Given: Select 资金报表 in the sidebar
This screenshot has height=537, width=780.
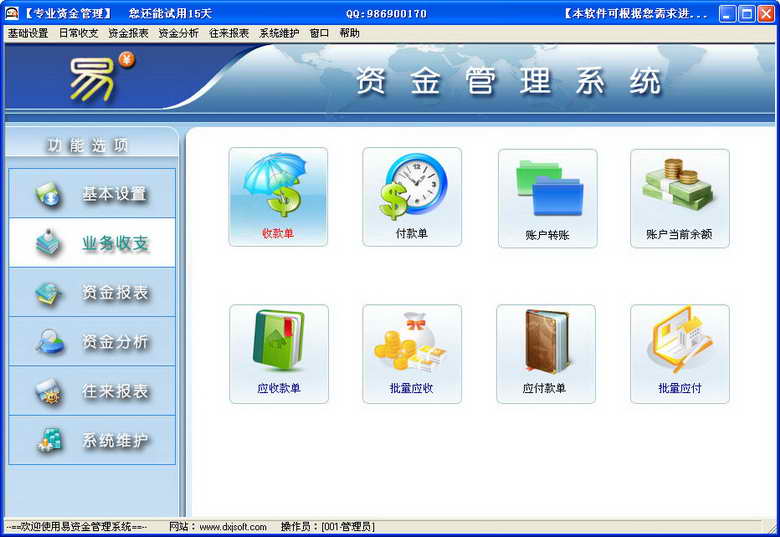Looking at the screenshot, I should (92, 292).
